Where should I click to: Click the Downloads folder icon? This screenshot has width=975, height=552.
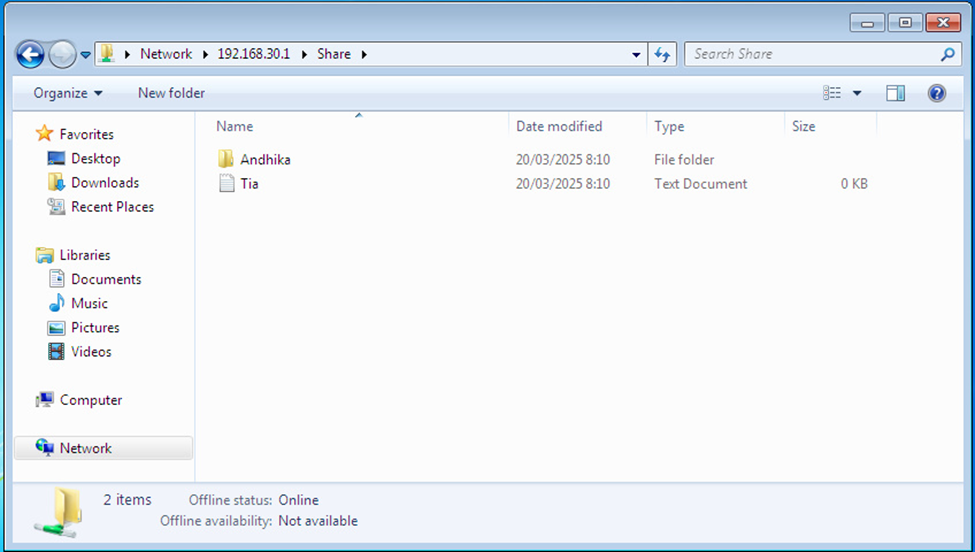click(x=56, y=182)
